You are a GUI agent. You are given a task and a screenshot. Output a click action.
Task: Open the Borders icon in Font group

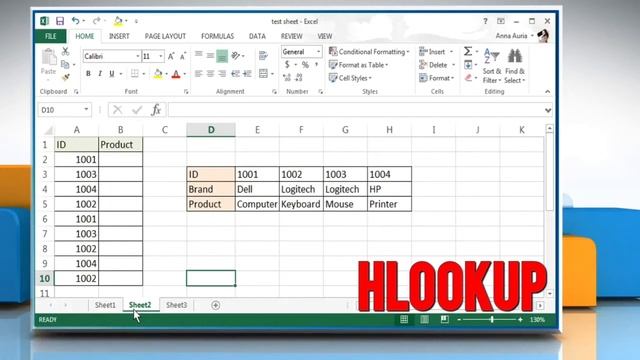134,74
